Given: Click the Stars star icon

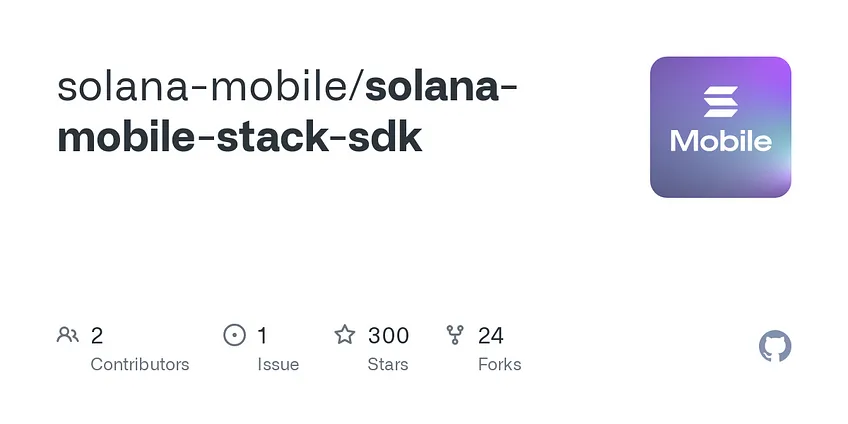Looking at the screenshot, I should tap(344, 335).
